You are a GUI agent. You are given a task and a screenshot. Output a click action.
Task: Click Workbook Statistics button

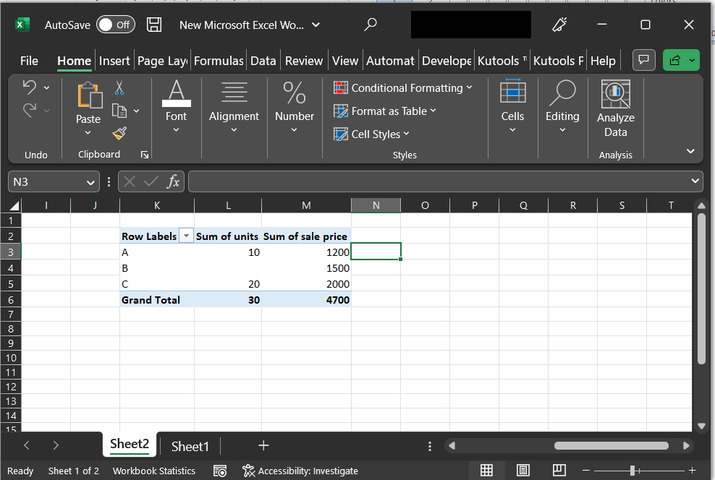pos(154,470)
